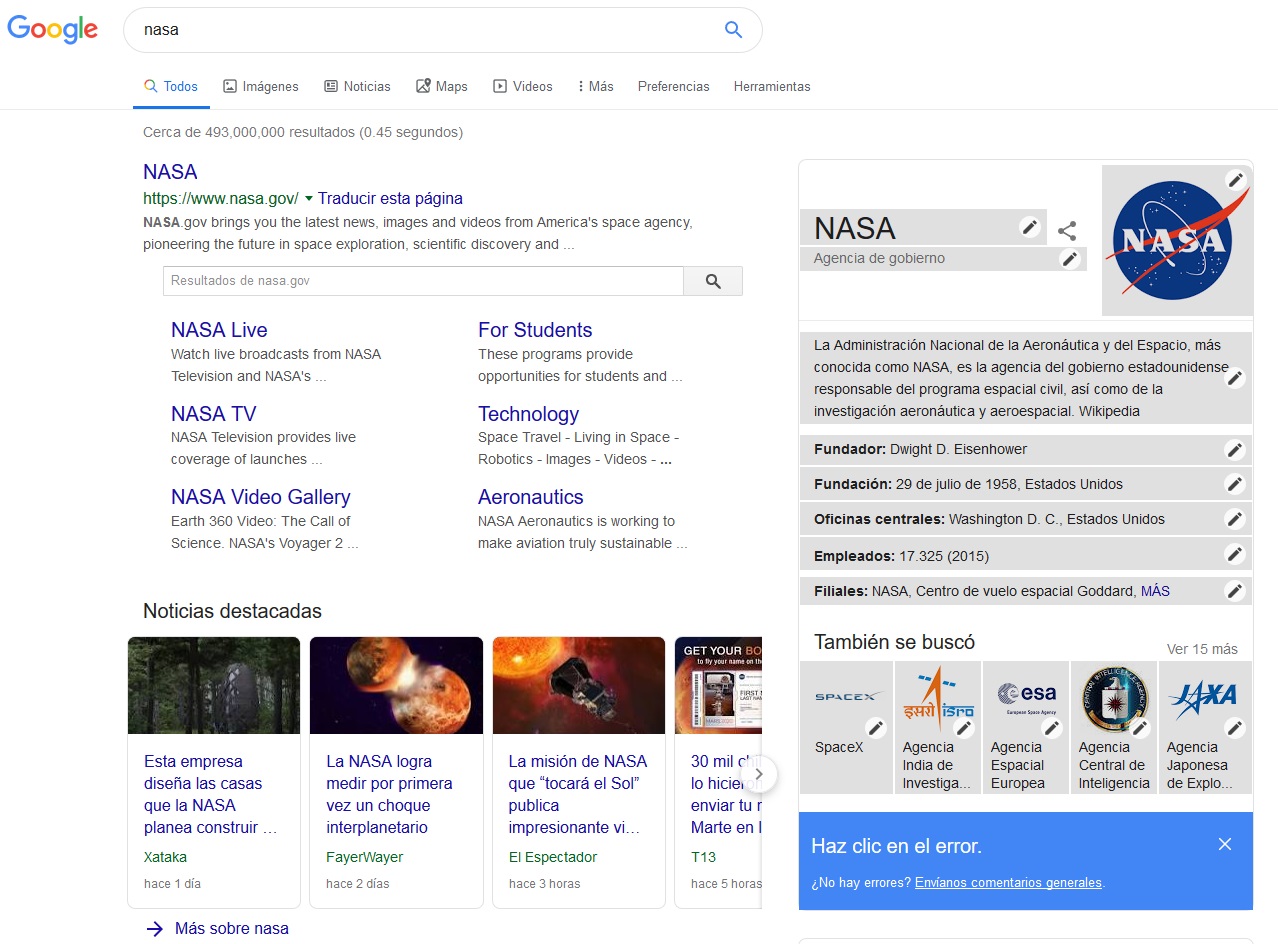The image size is (1278, 944).
Task: Open the NASA Live sitelink
Action: [219, 330]
